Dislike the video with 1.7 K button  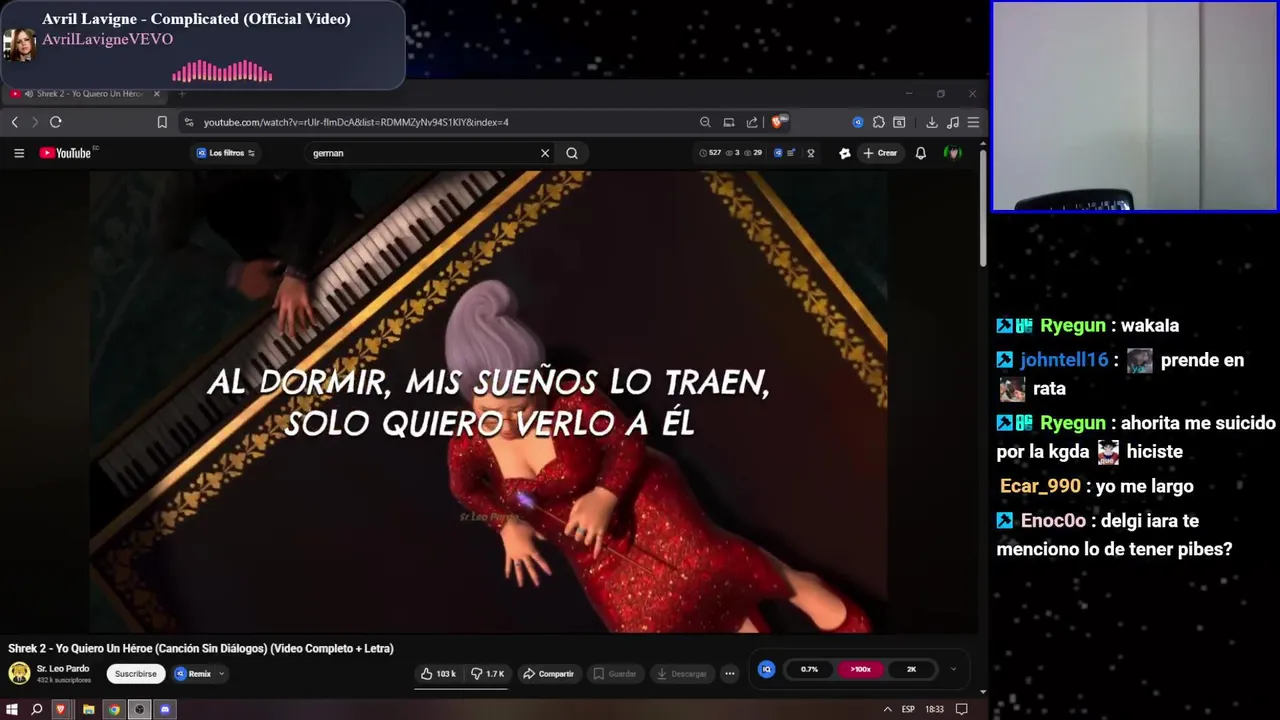(488, 674)
